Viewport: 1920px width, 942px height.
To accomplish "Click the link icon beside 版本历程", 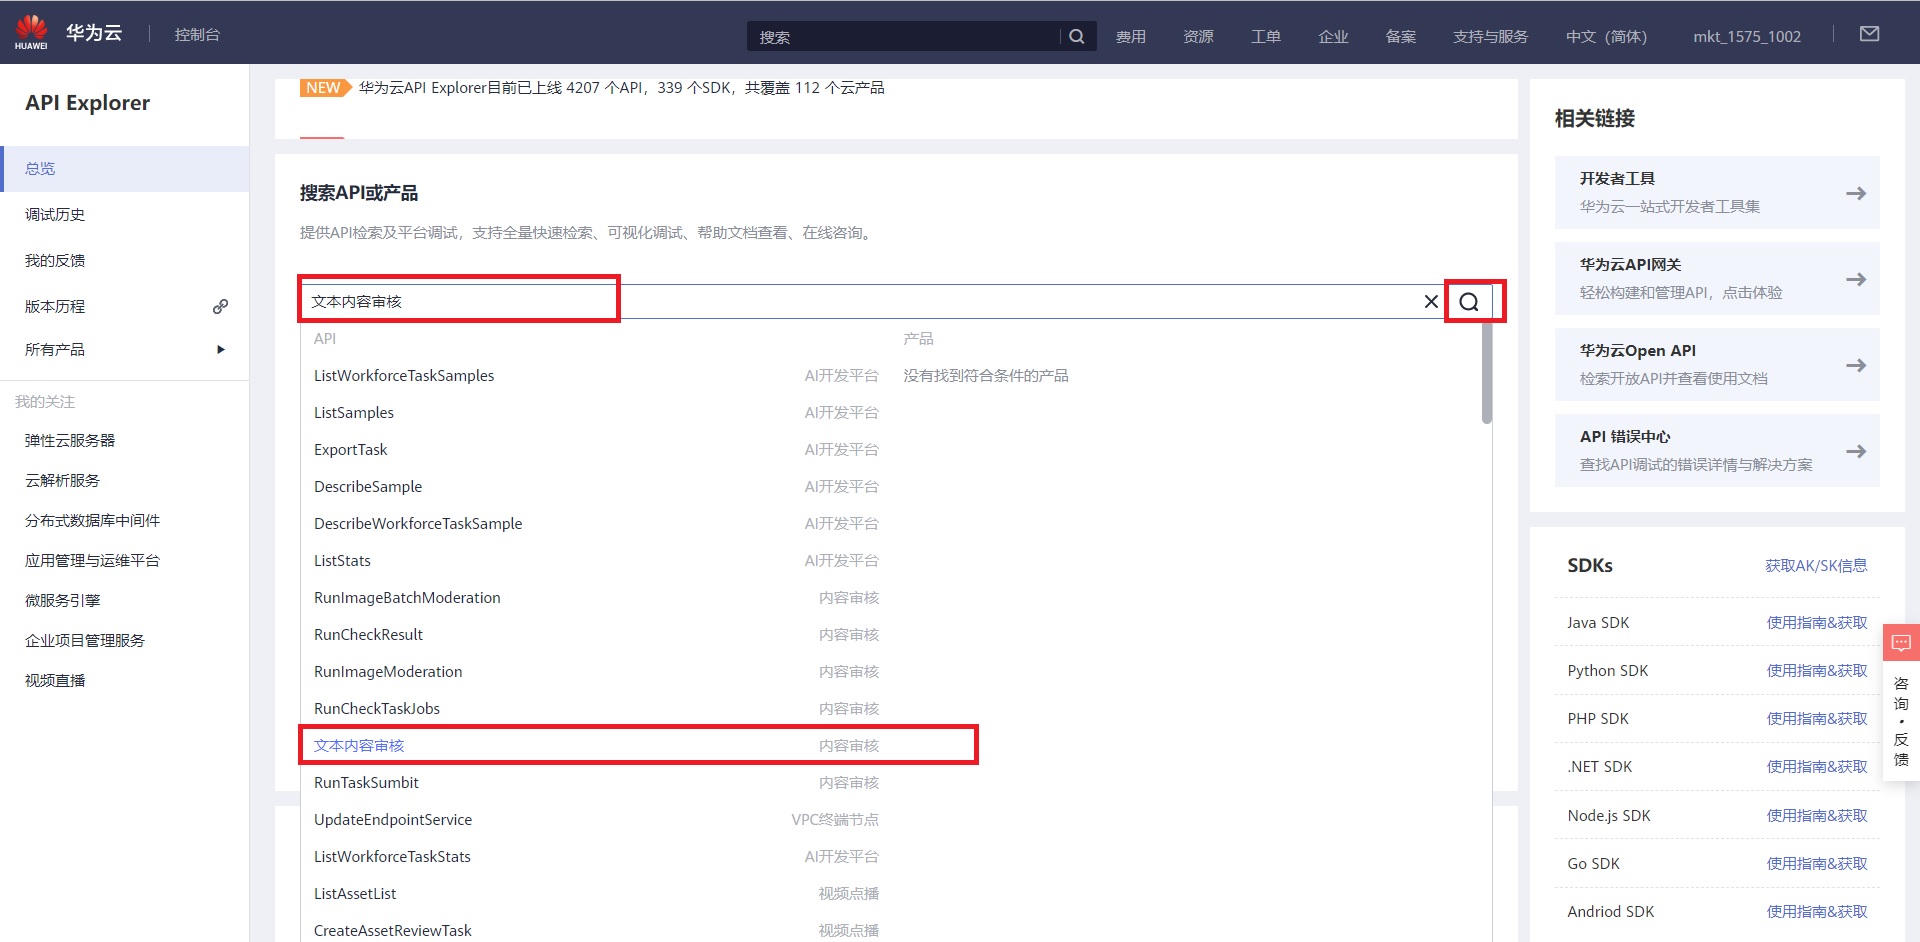I will pos(220,306).
